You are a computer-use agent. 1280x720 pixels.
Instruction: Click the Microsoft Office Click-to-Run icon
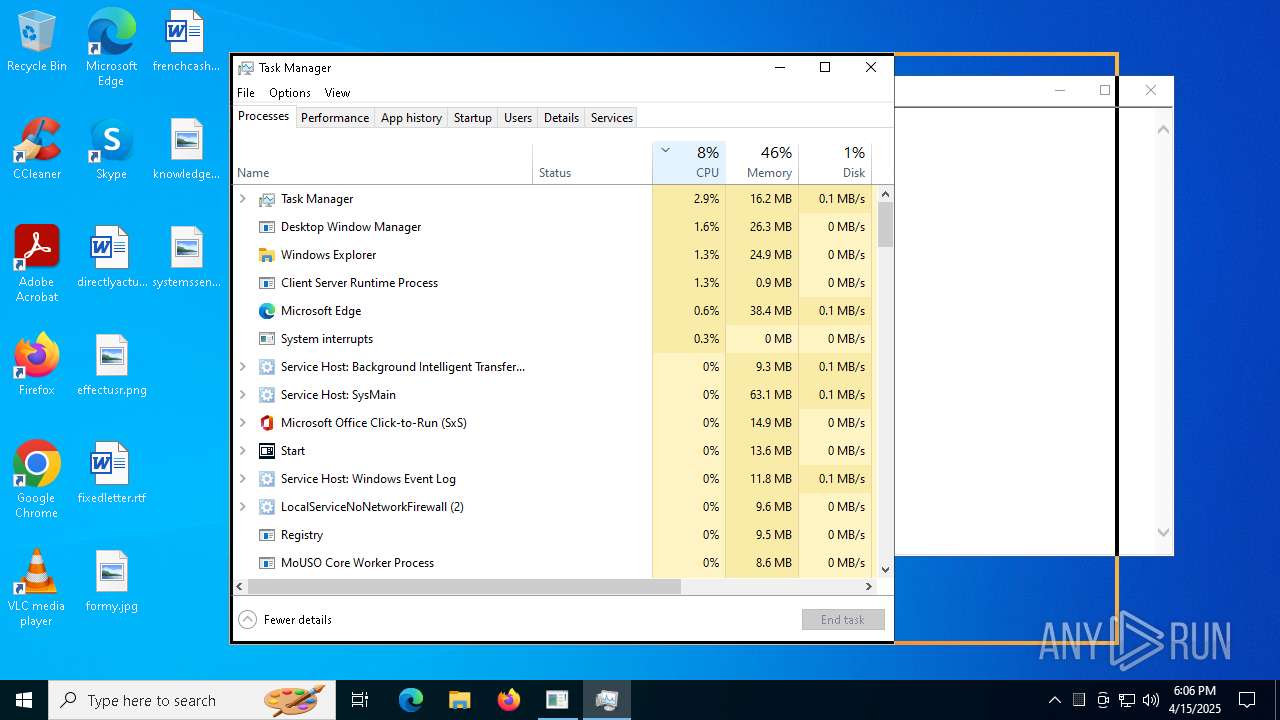pos(267,423)
